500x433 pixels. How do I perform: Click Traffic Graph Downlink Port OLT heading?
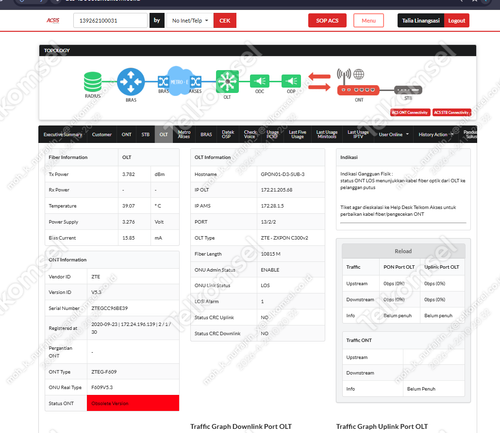point(241,427)
